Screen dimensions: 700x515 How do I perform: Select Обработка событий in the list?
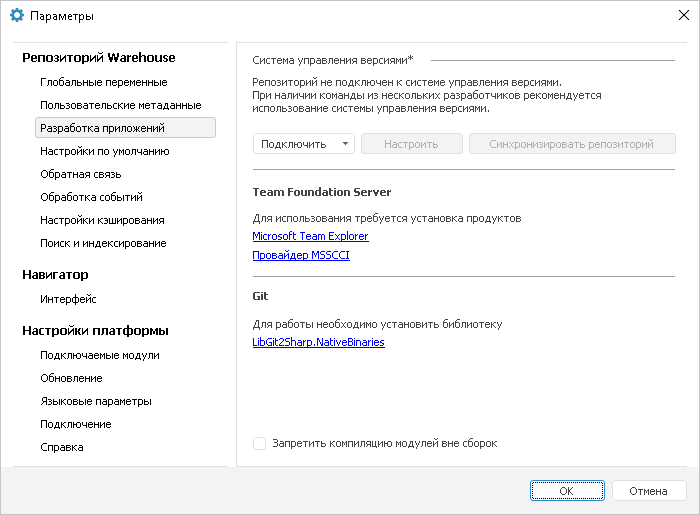[x=92, y=197]
